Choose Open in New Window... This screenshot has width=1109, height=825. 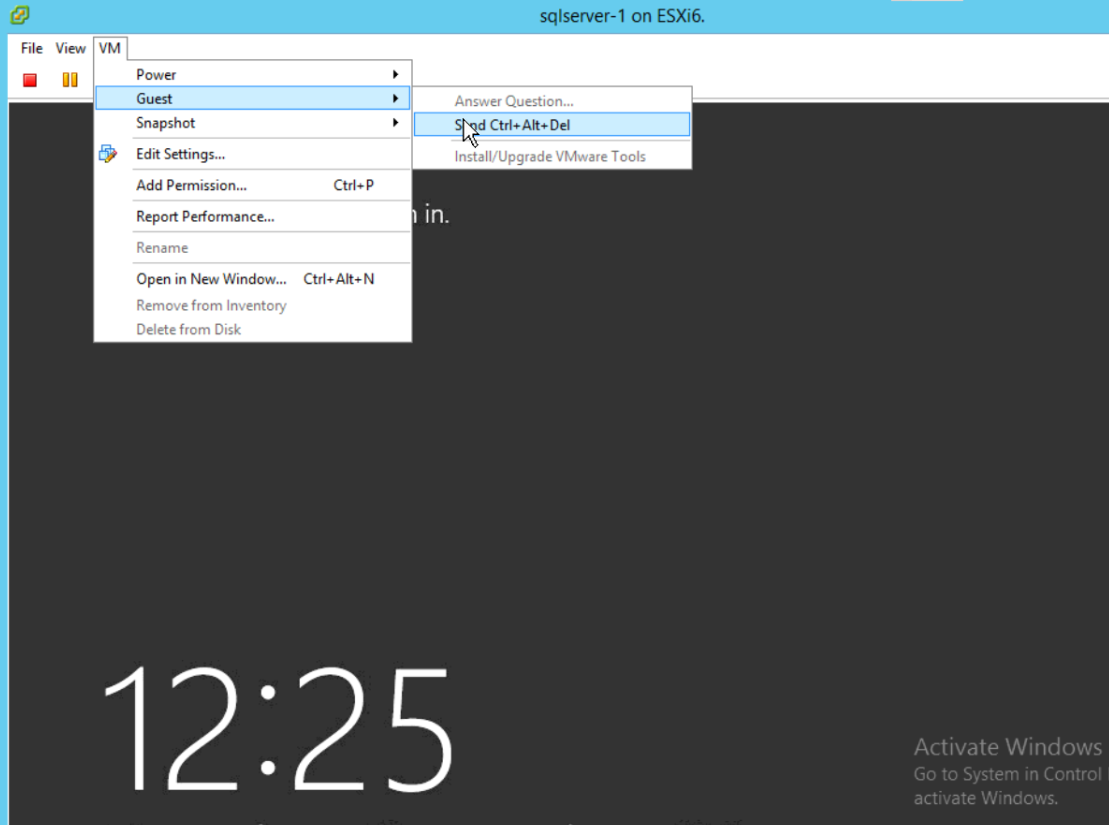click(252, 279)
